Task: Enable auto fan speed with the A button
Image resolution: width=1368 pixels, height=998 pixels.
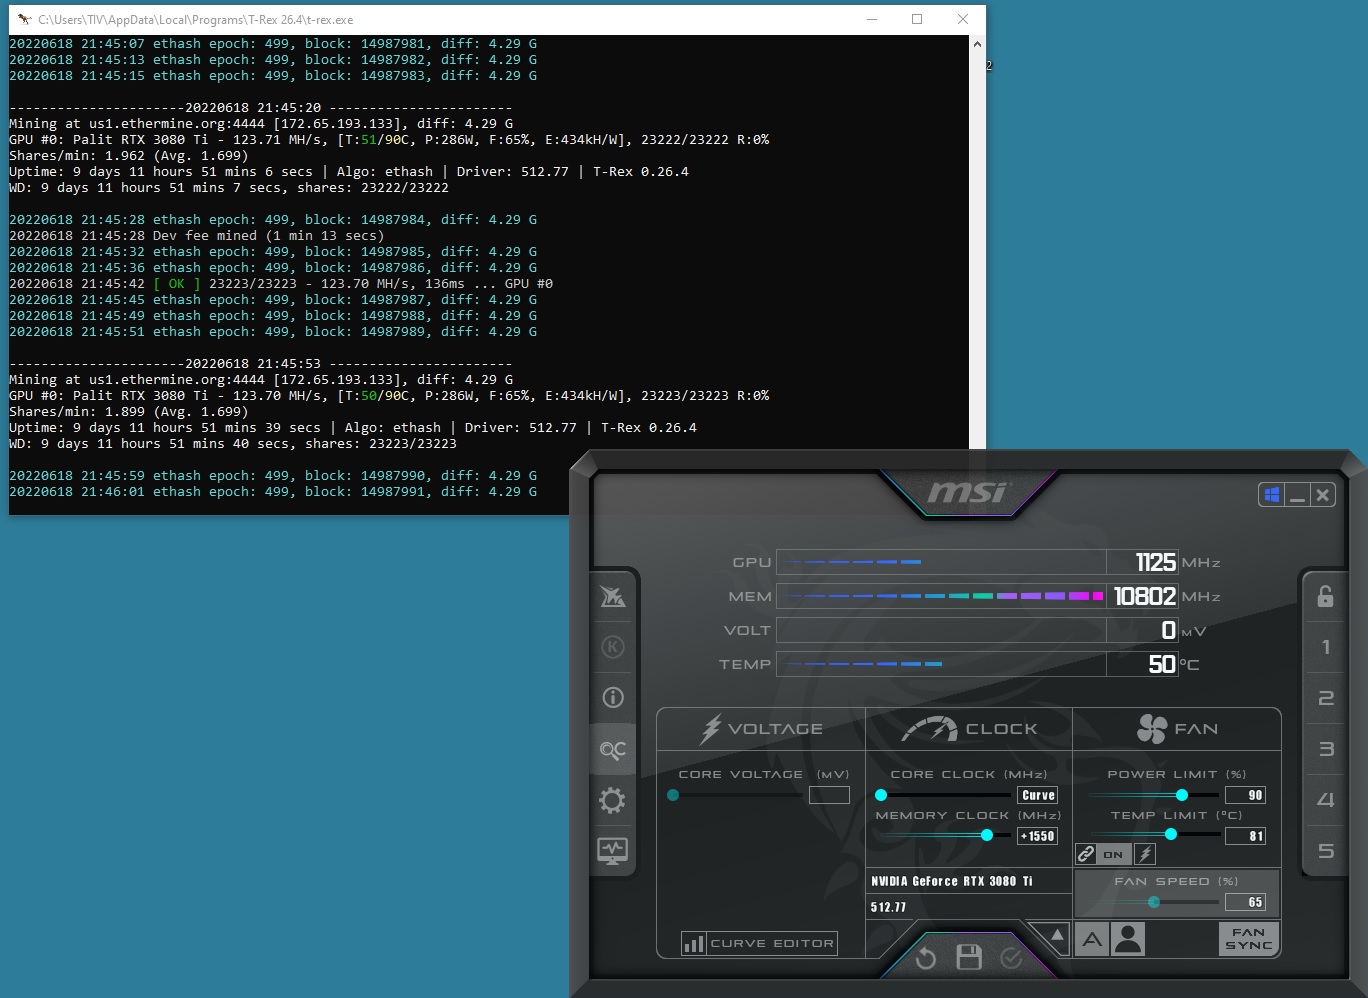Action: pyautogui.click(x=1092, y=940)
